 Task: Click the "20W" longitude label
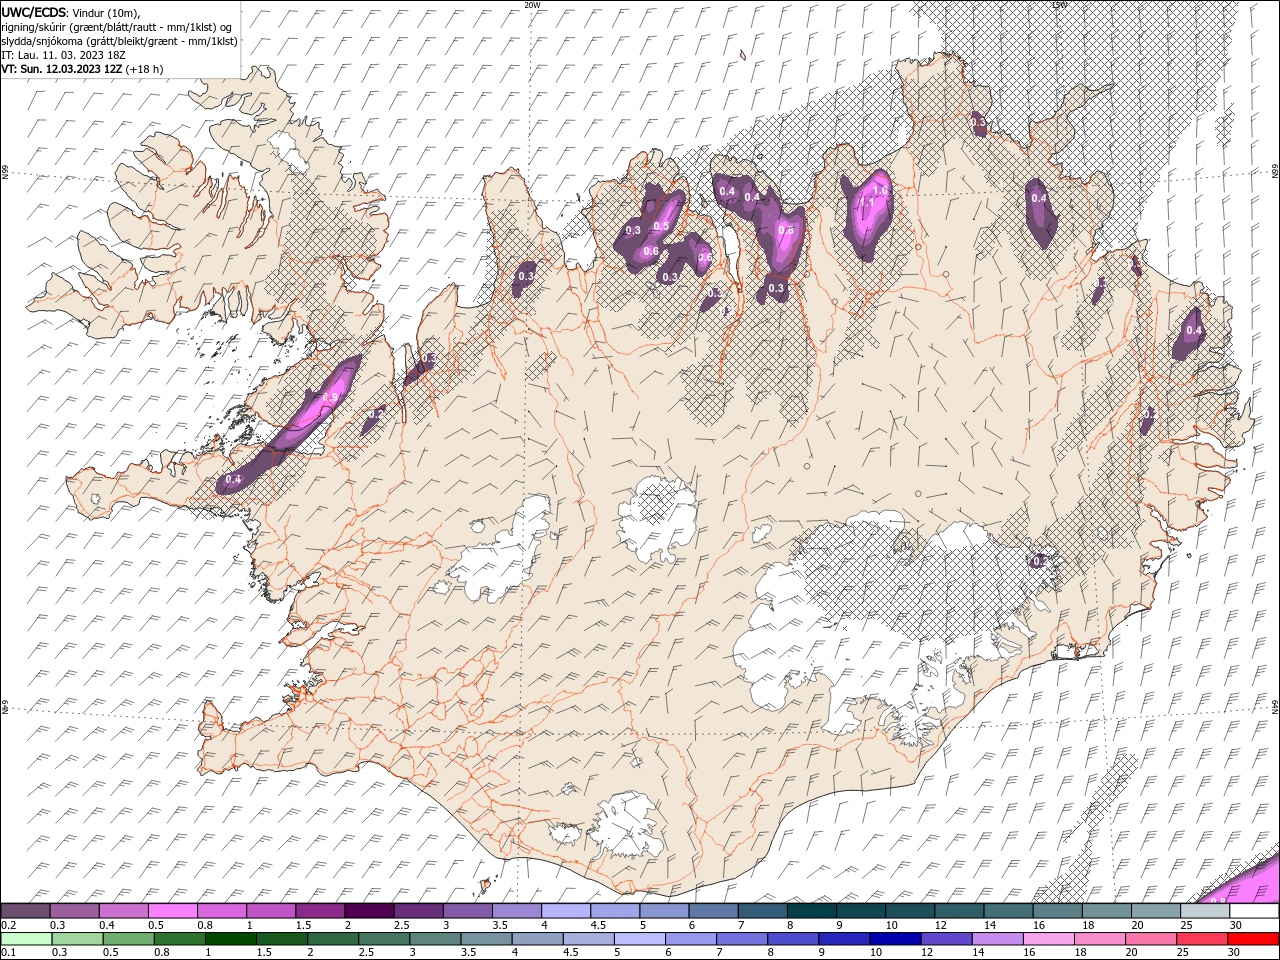(532, 5)
